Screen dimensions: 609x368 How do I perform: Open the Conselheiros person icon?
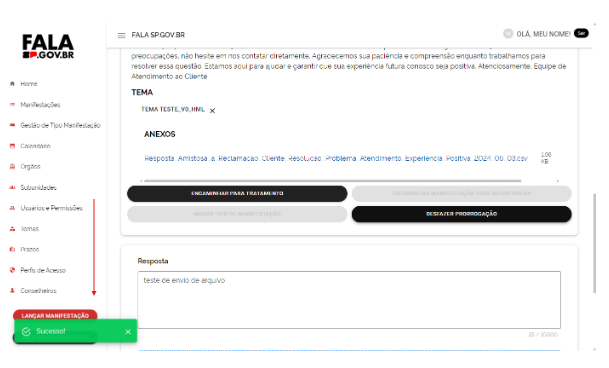(x=12, y=291)
